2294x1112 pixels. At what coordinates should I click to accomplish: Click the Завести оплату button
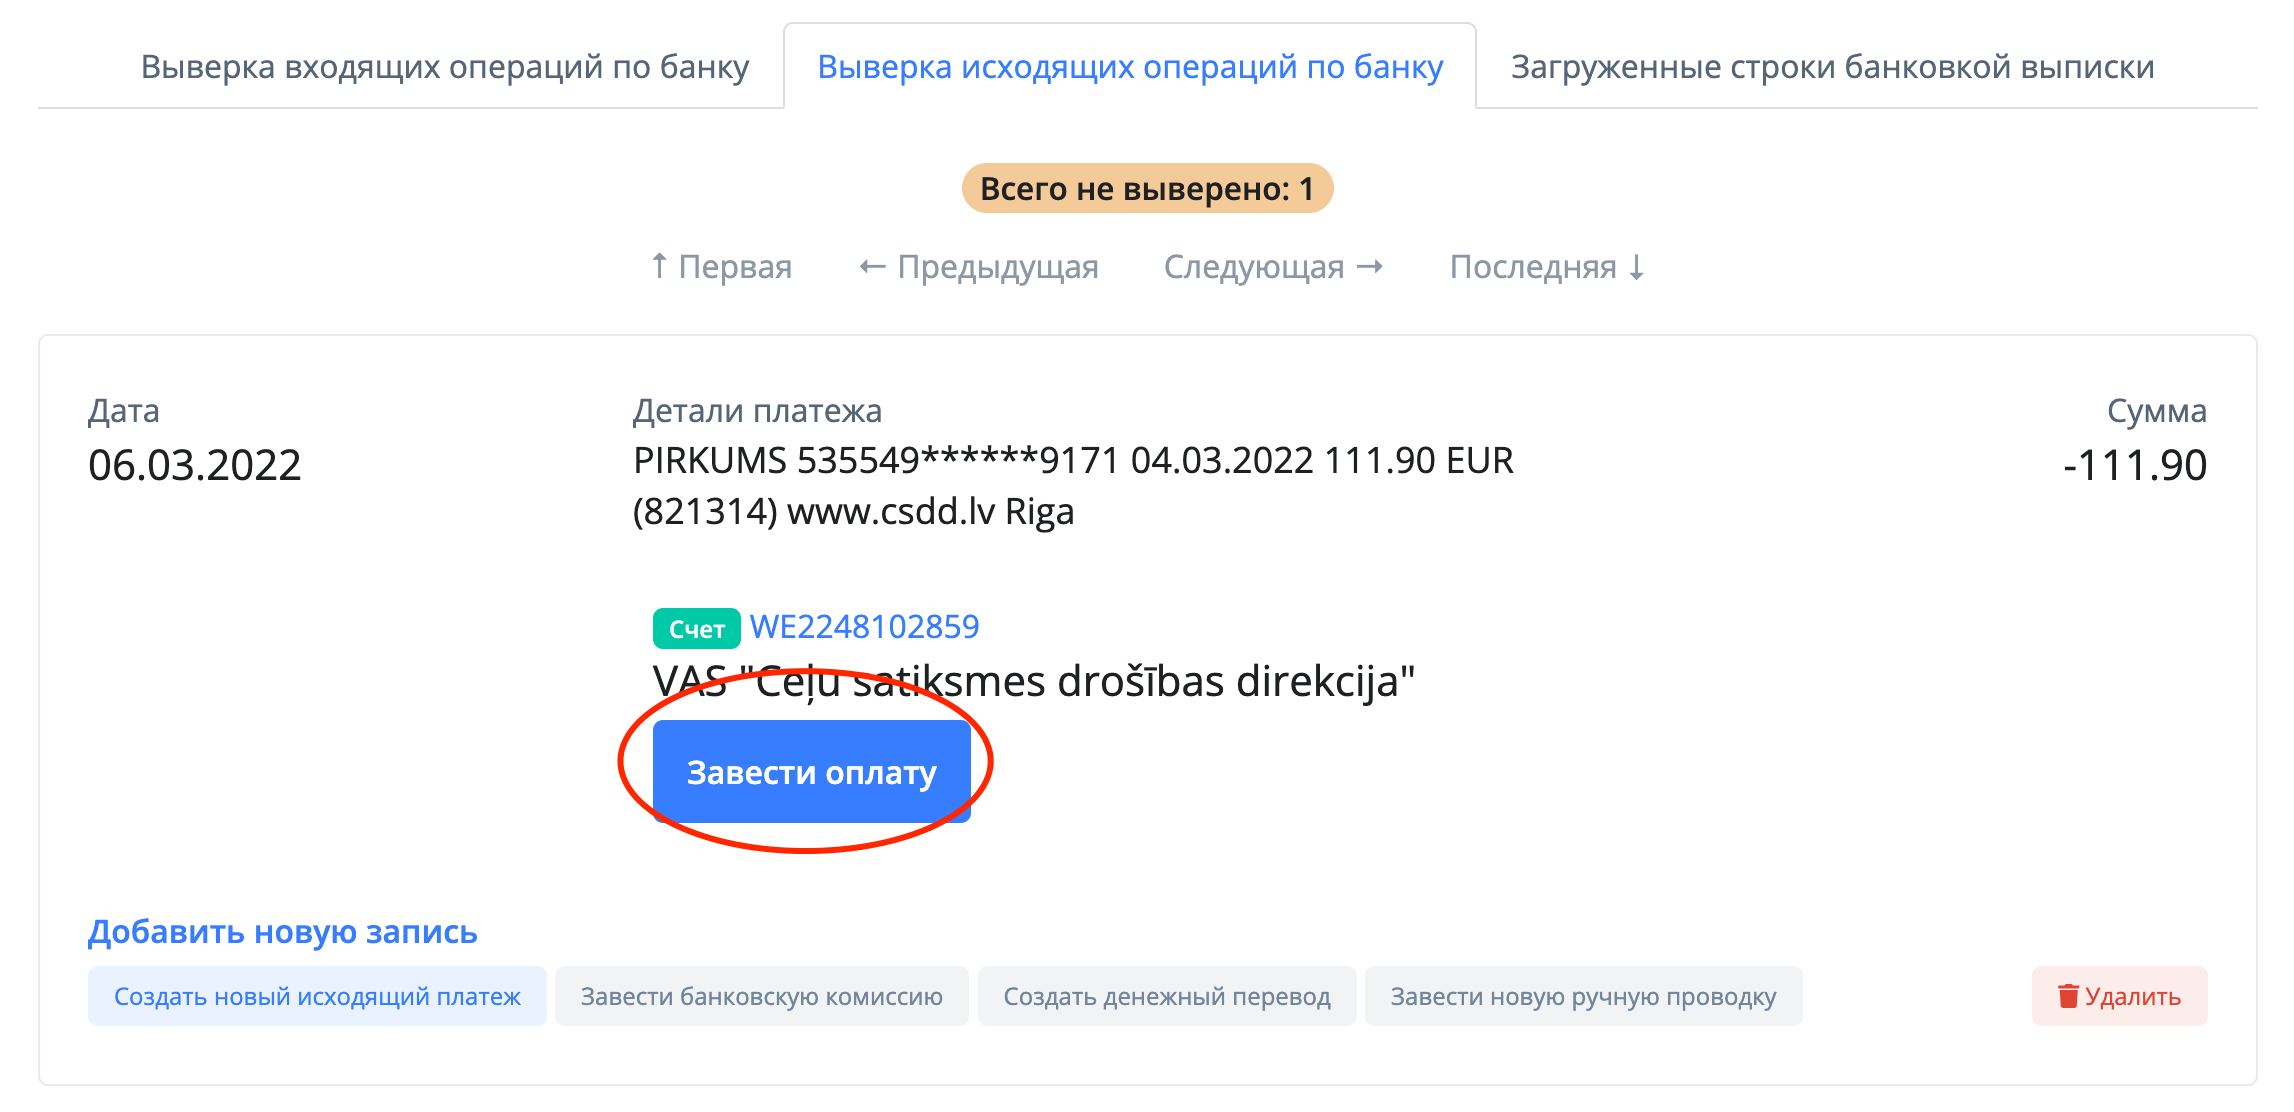[x=811, y=772]
